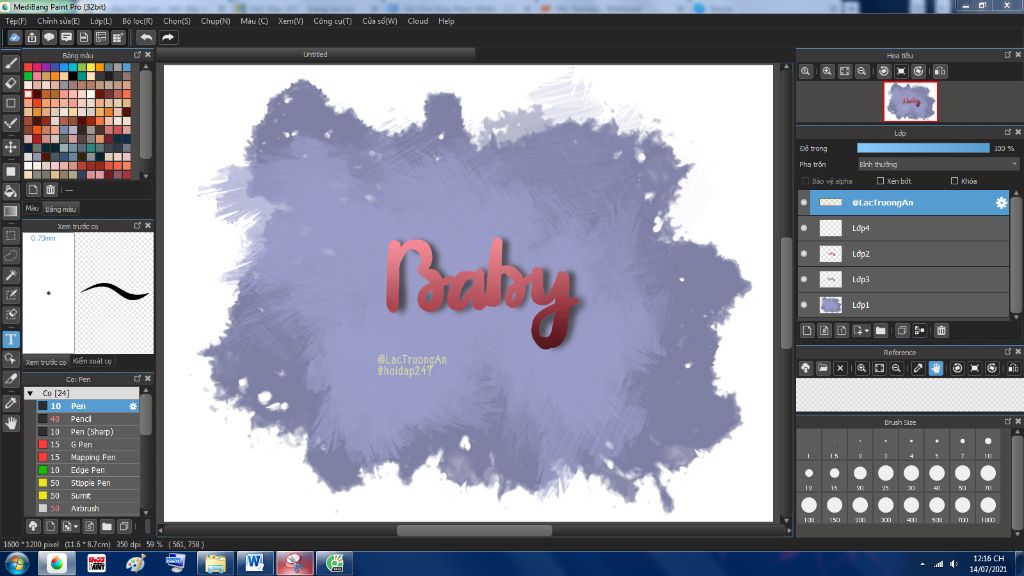Open Microsoft Word from taskbar

point(254,563)
